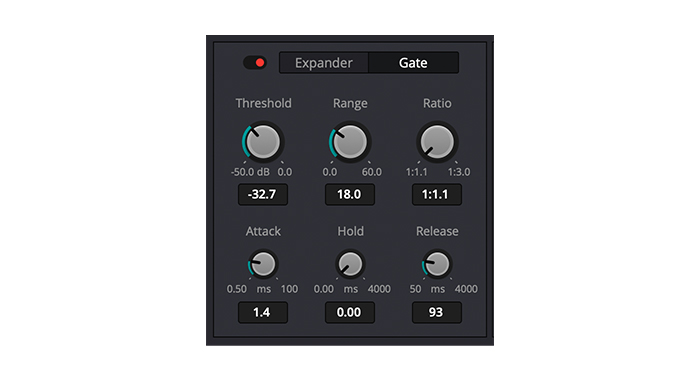Image resolution: width=700 pixels, height=380 pixels.
Task: Click the Hold knob
Action: pyautogui.click(x=350, y=264)
